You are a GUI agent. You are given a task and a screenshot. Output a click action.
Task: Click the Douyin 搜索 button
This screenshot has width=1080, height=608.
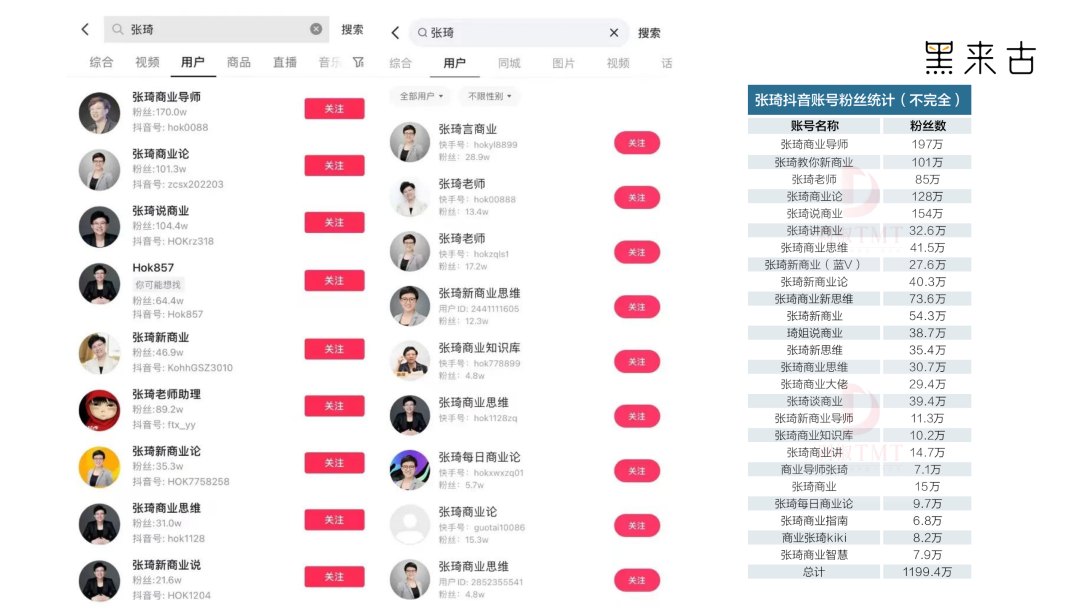coord(352,29)
